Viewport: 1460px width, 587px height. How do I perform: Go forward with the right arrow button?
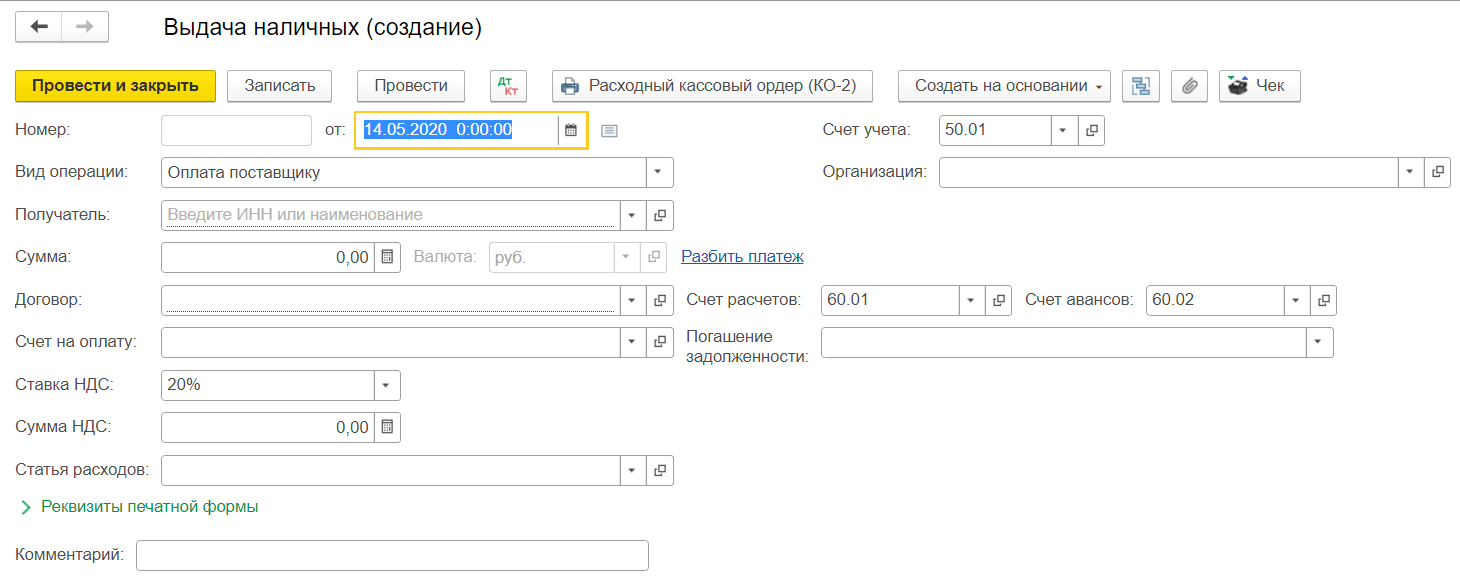point(85,27)
